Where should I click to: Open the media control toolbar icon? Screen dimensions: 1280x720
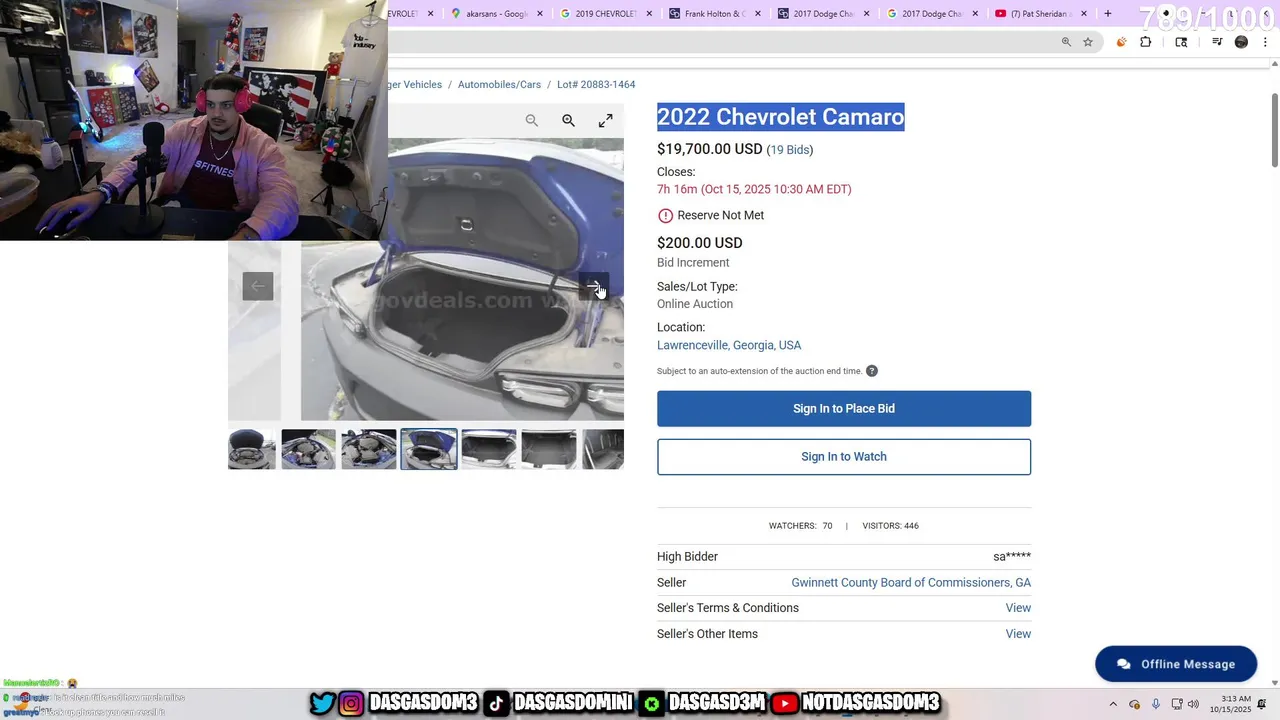click(1217, 42)
